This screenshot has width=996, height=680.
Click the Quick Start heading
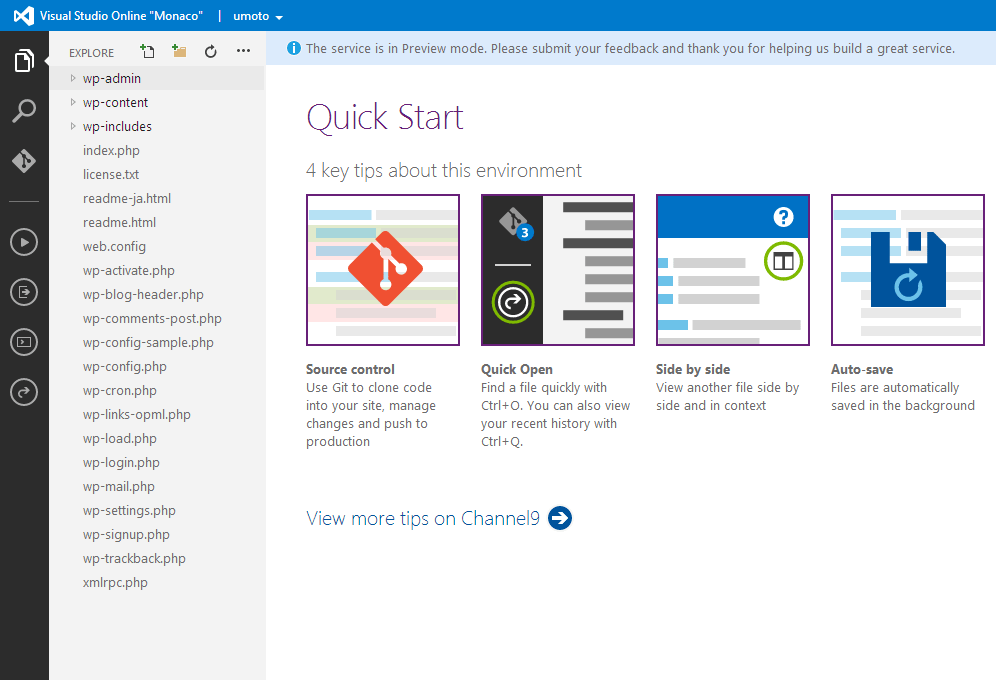[x=385, y=117]
